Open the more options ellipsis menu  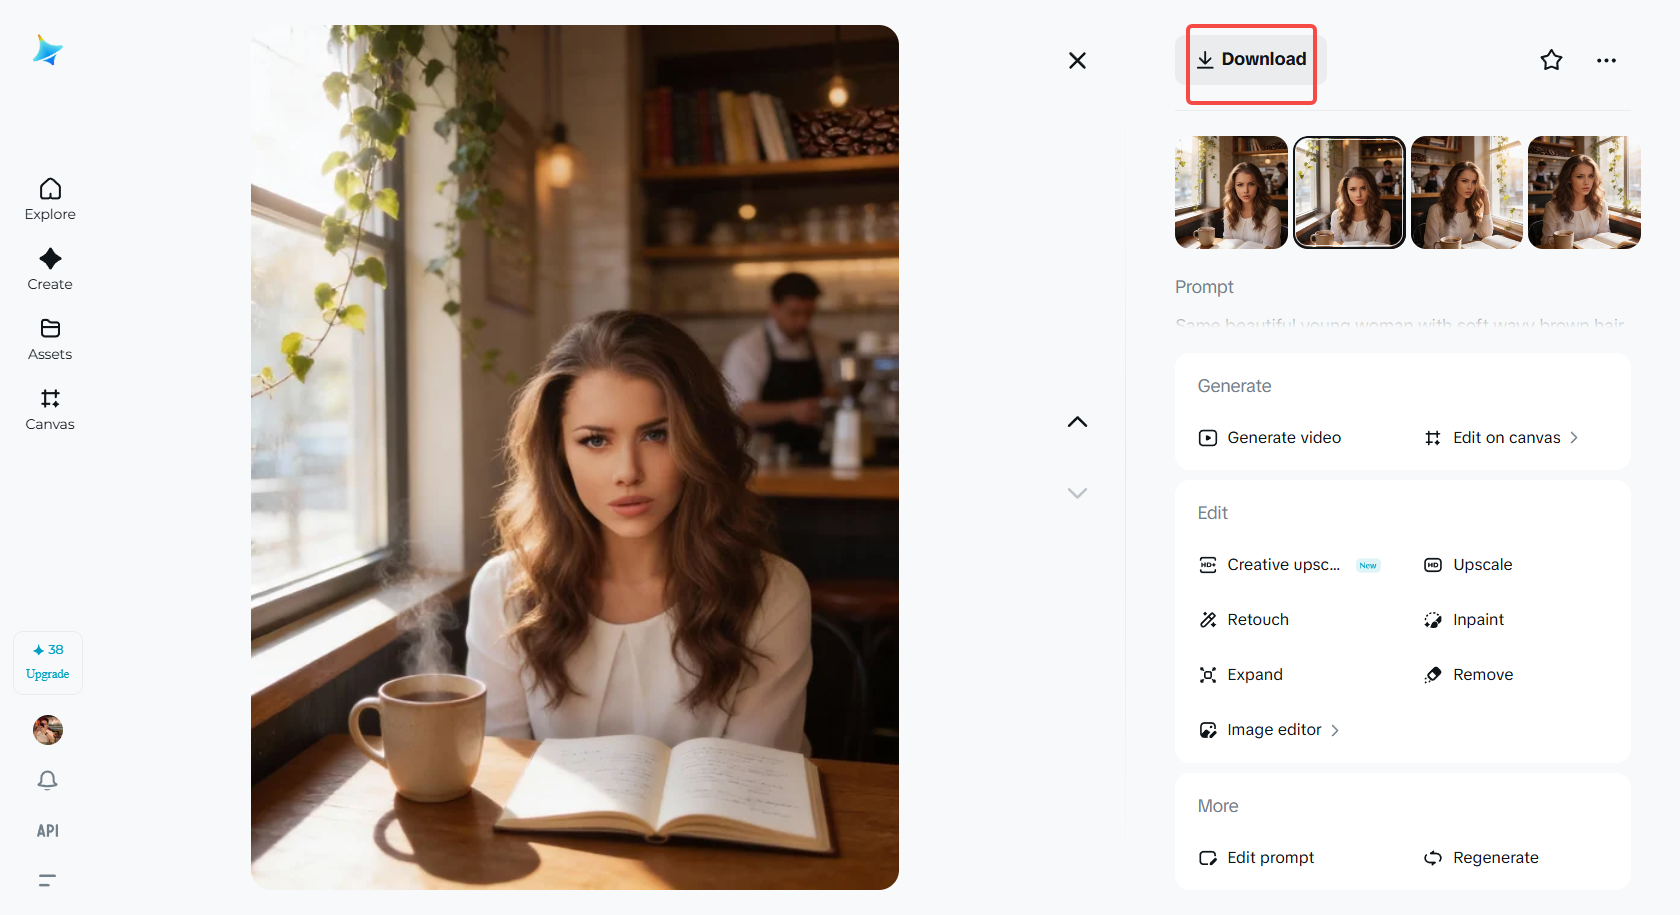1606,60
